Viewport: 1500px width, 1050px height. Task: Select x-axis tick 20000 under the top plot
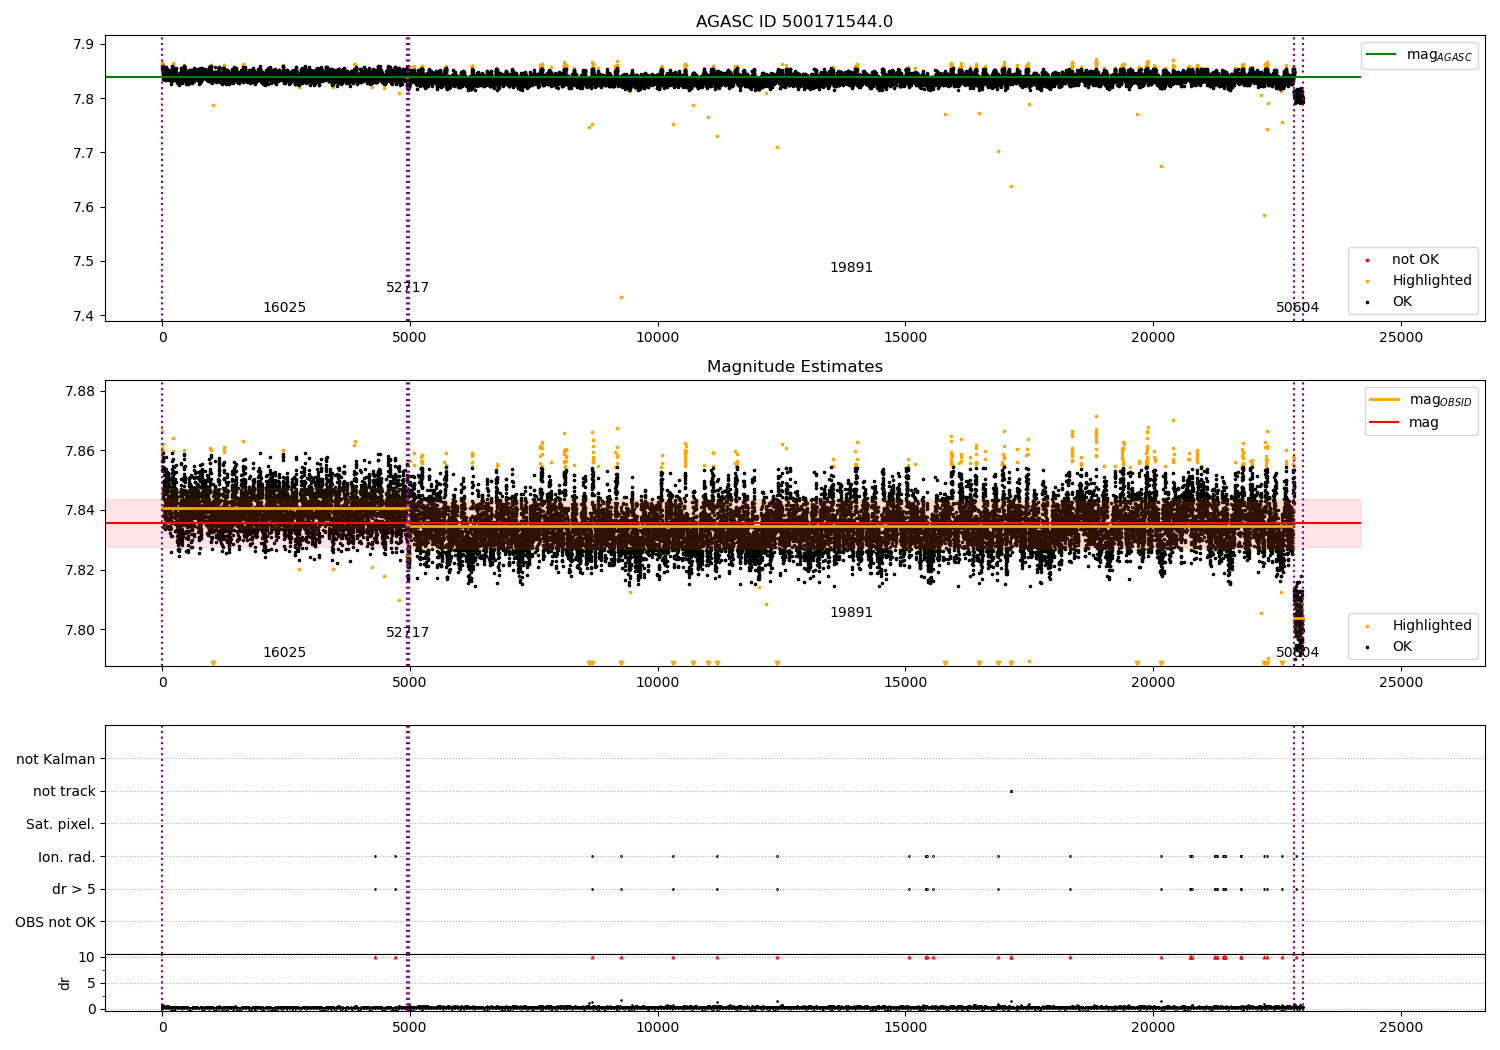pyautogui.click(x=1153, y=338)
